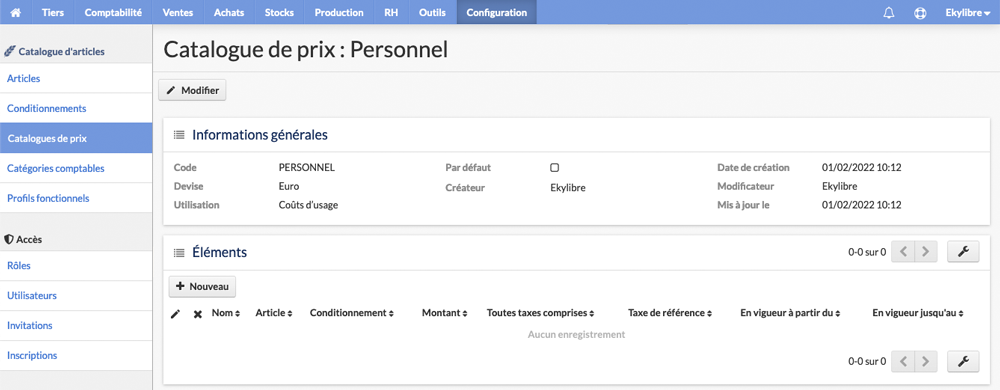Open the help lifebuoy icon

click(920, 13)
